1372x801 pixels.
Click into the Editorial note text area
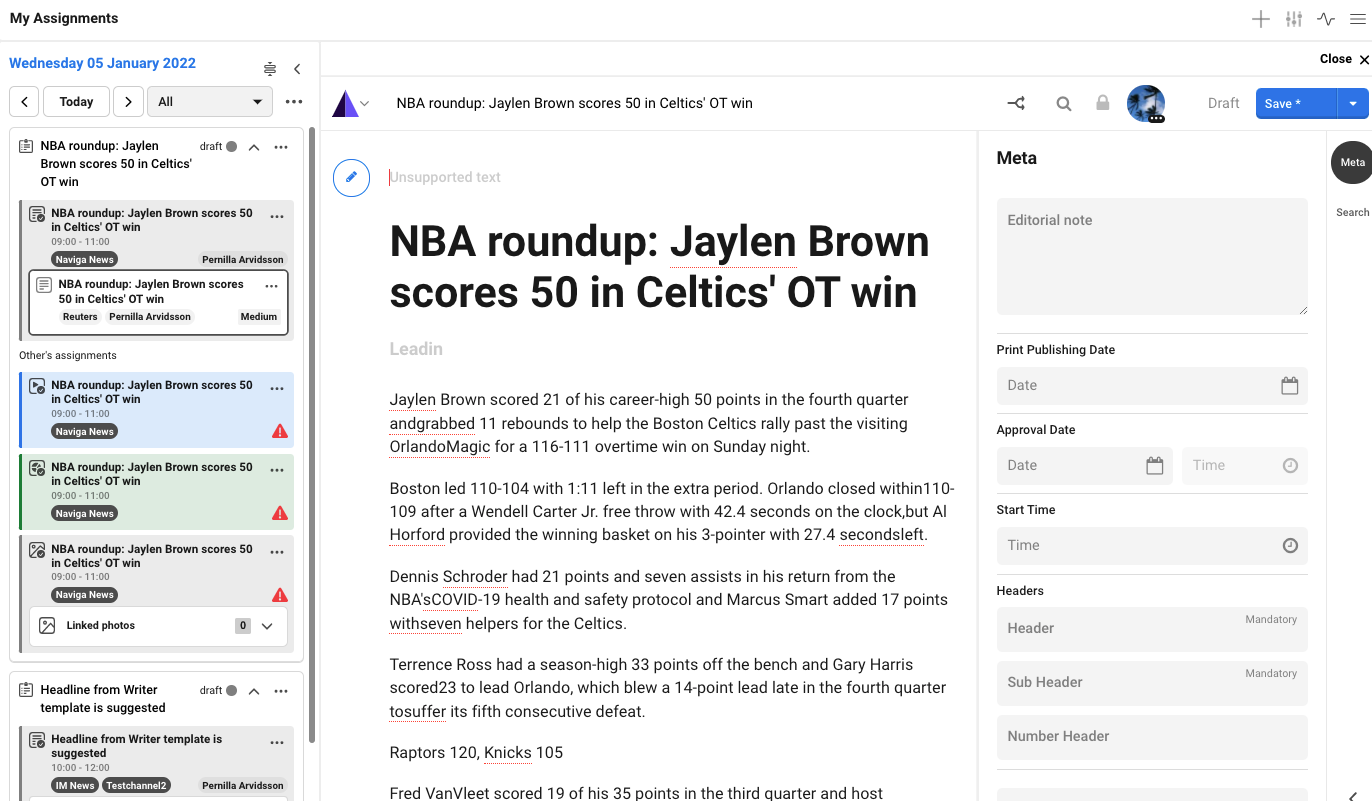coord(1151,257)
